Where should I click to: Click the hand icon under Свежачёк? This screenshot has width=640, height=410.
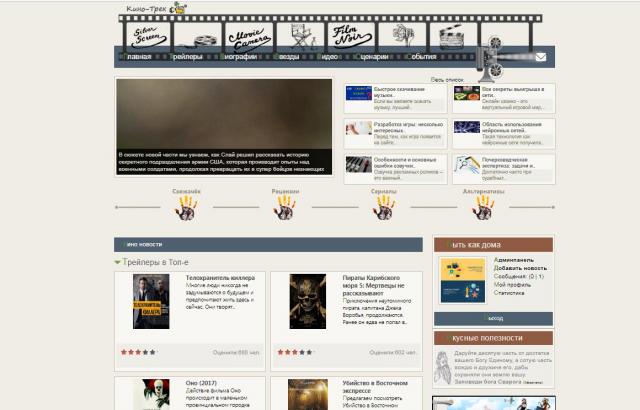[x=186, y=208]
